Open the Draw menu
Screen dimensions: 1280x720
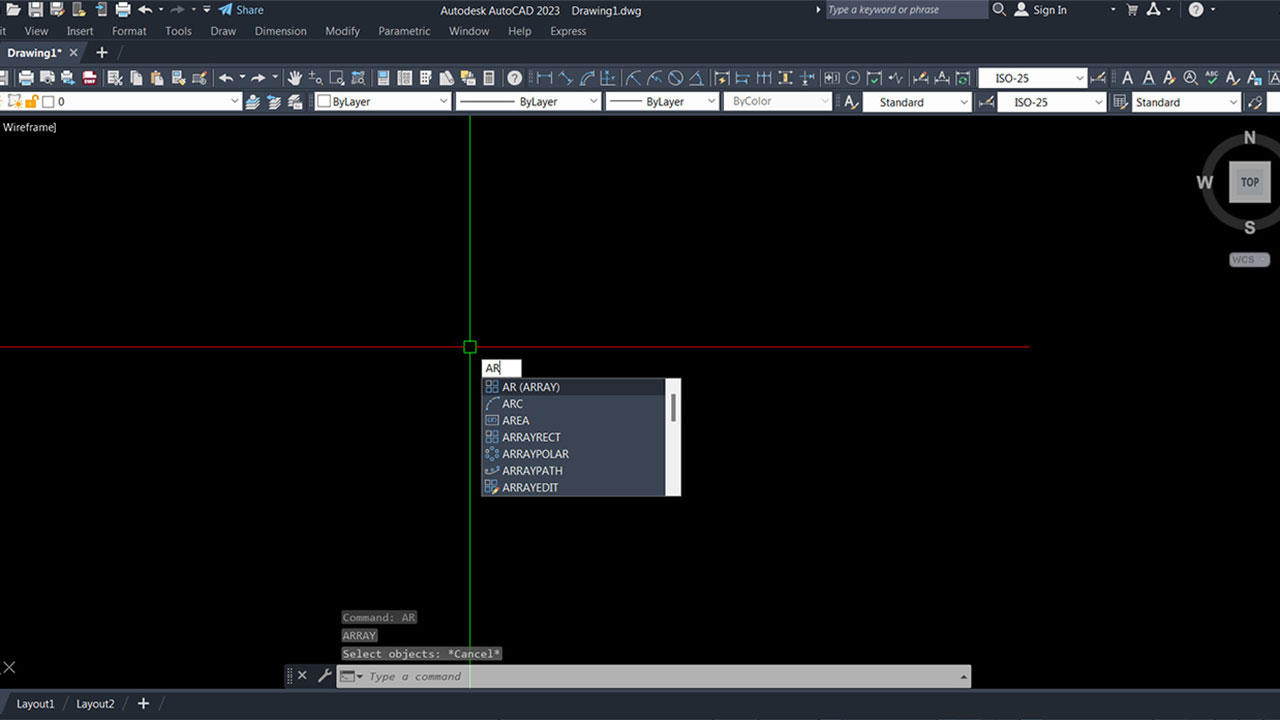coord(223,31)
